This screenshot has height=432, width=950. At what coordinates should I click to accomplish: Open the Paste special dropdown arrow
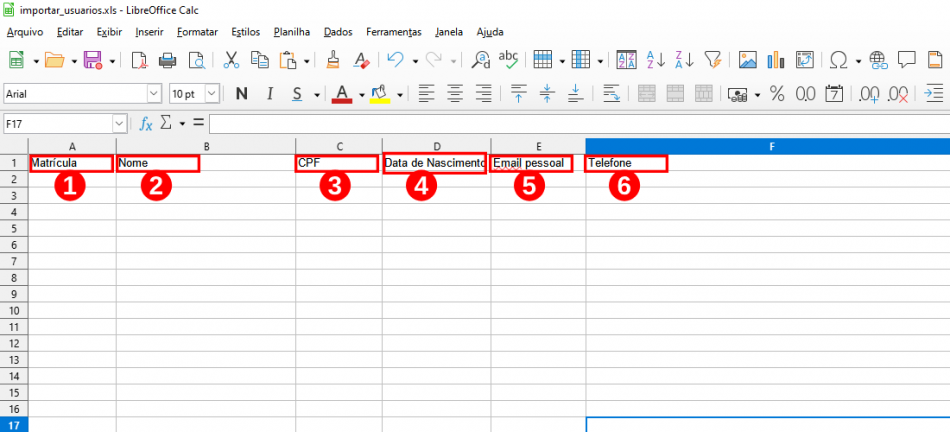tap(307, 61)
